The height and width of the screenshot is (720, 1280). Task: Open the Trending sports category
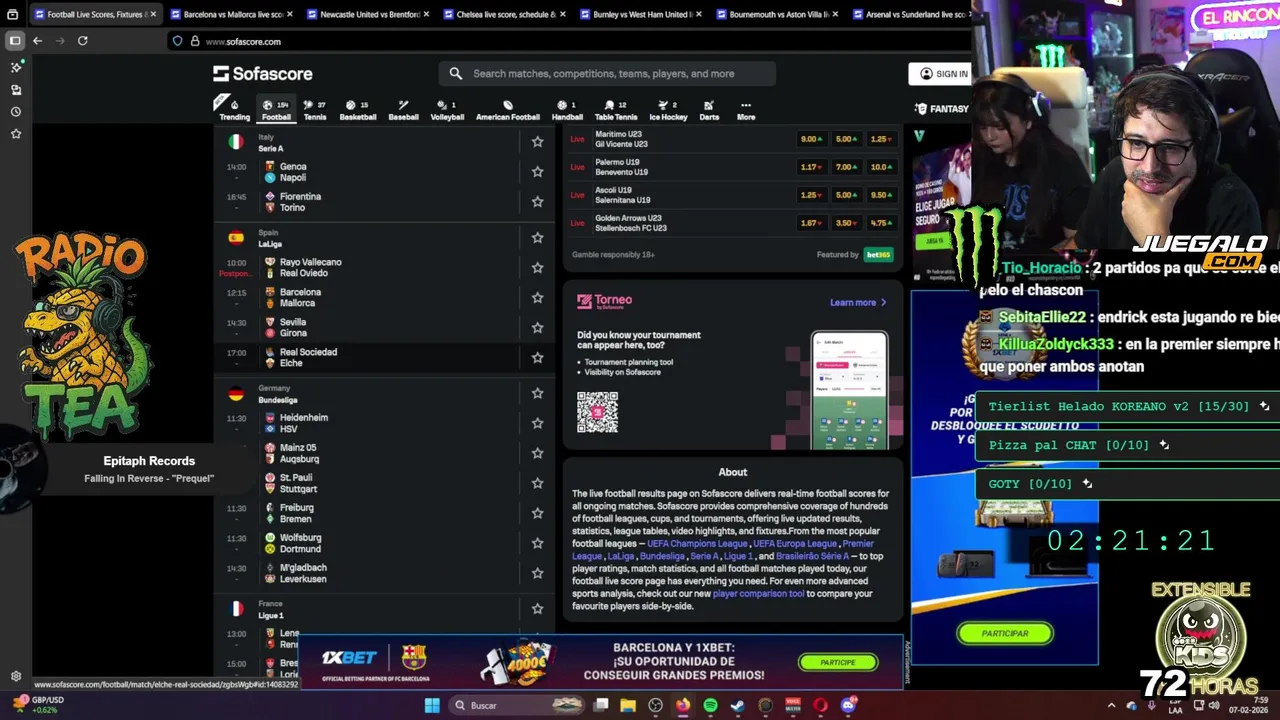(x=235, y=110)
